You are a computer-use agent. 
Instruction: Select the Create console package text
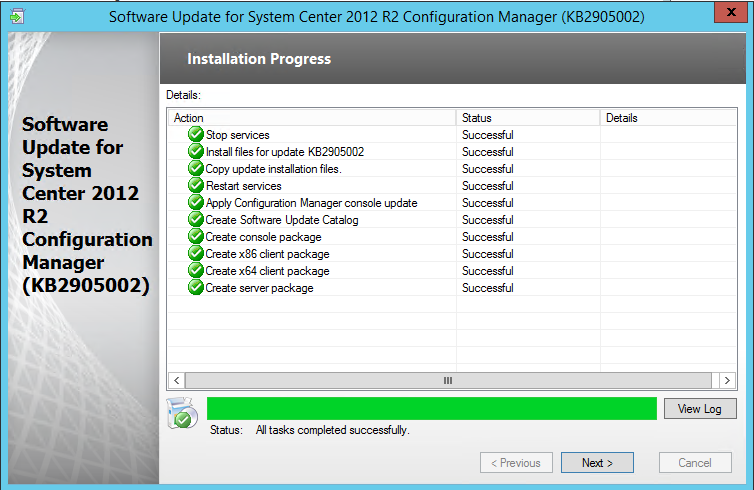click(263, 237)
